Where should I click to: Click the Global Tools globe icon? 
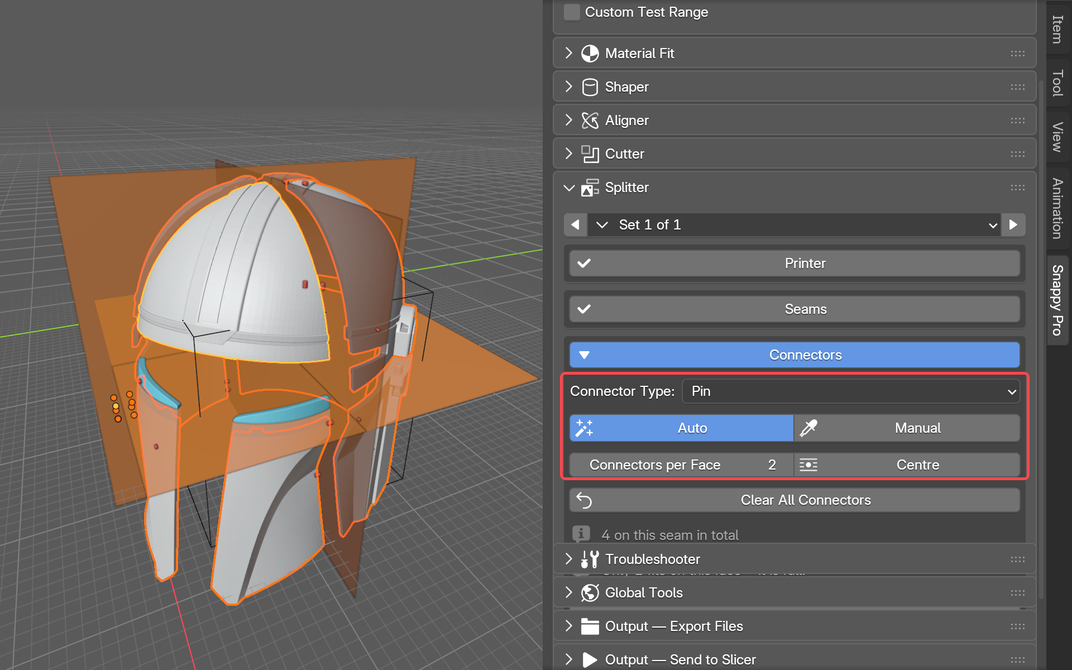589,593
